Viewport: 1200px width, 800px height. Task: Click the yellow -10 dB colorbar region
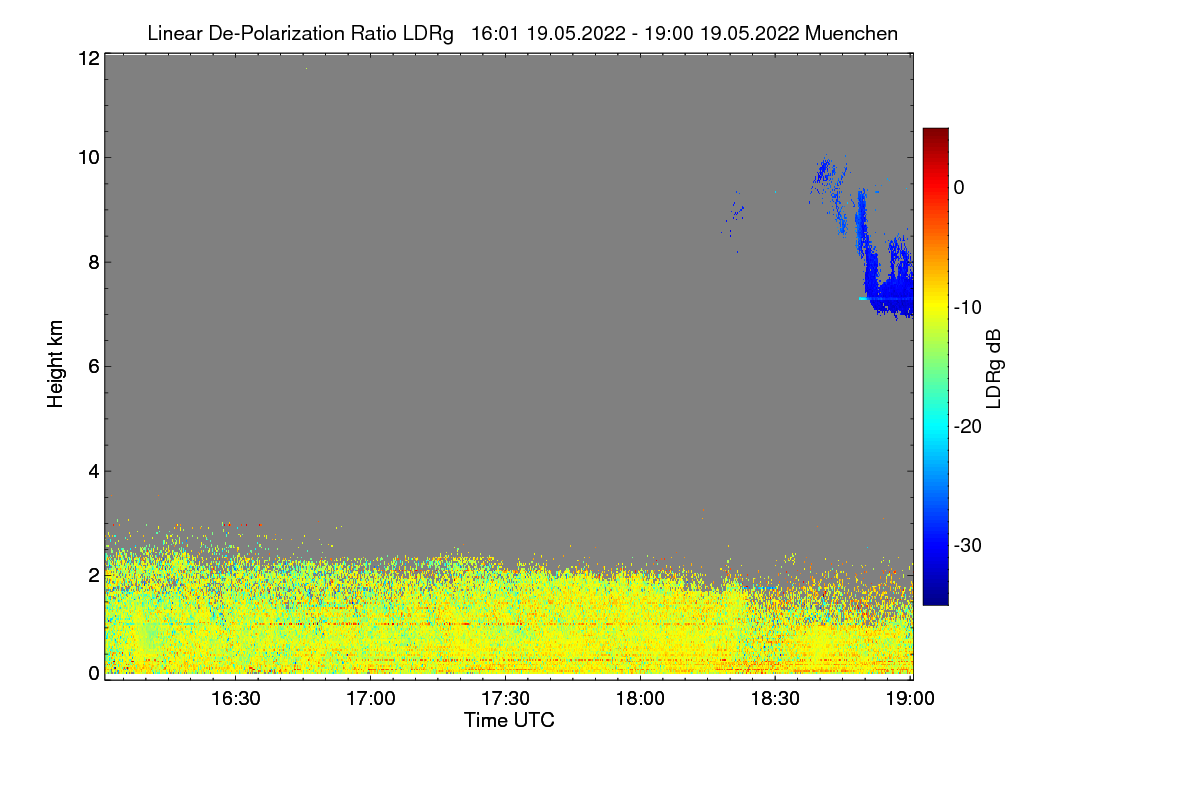click(x=935, y=307)
